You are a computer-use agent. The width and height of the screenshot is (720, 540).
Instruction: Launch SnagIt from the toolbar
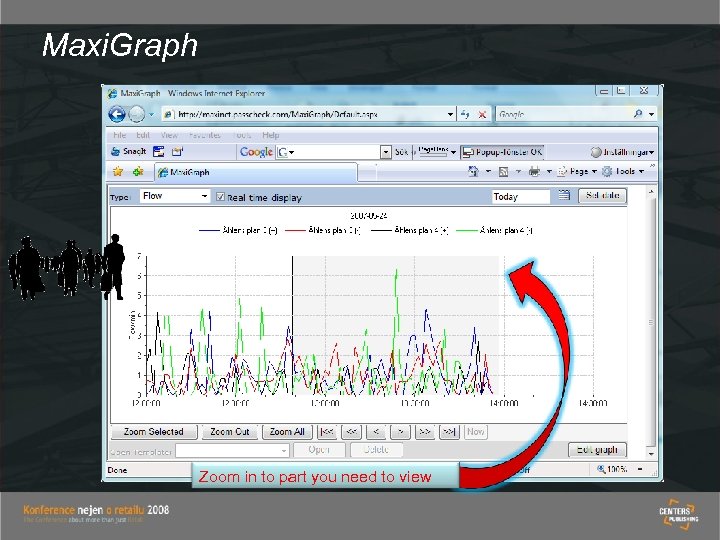(129, 151)
